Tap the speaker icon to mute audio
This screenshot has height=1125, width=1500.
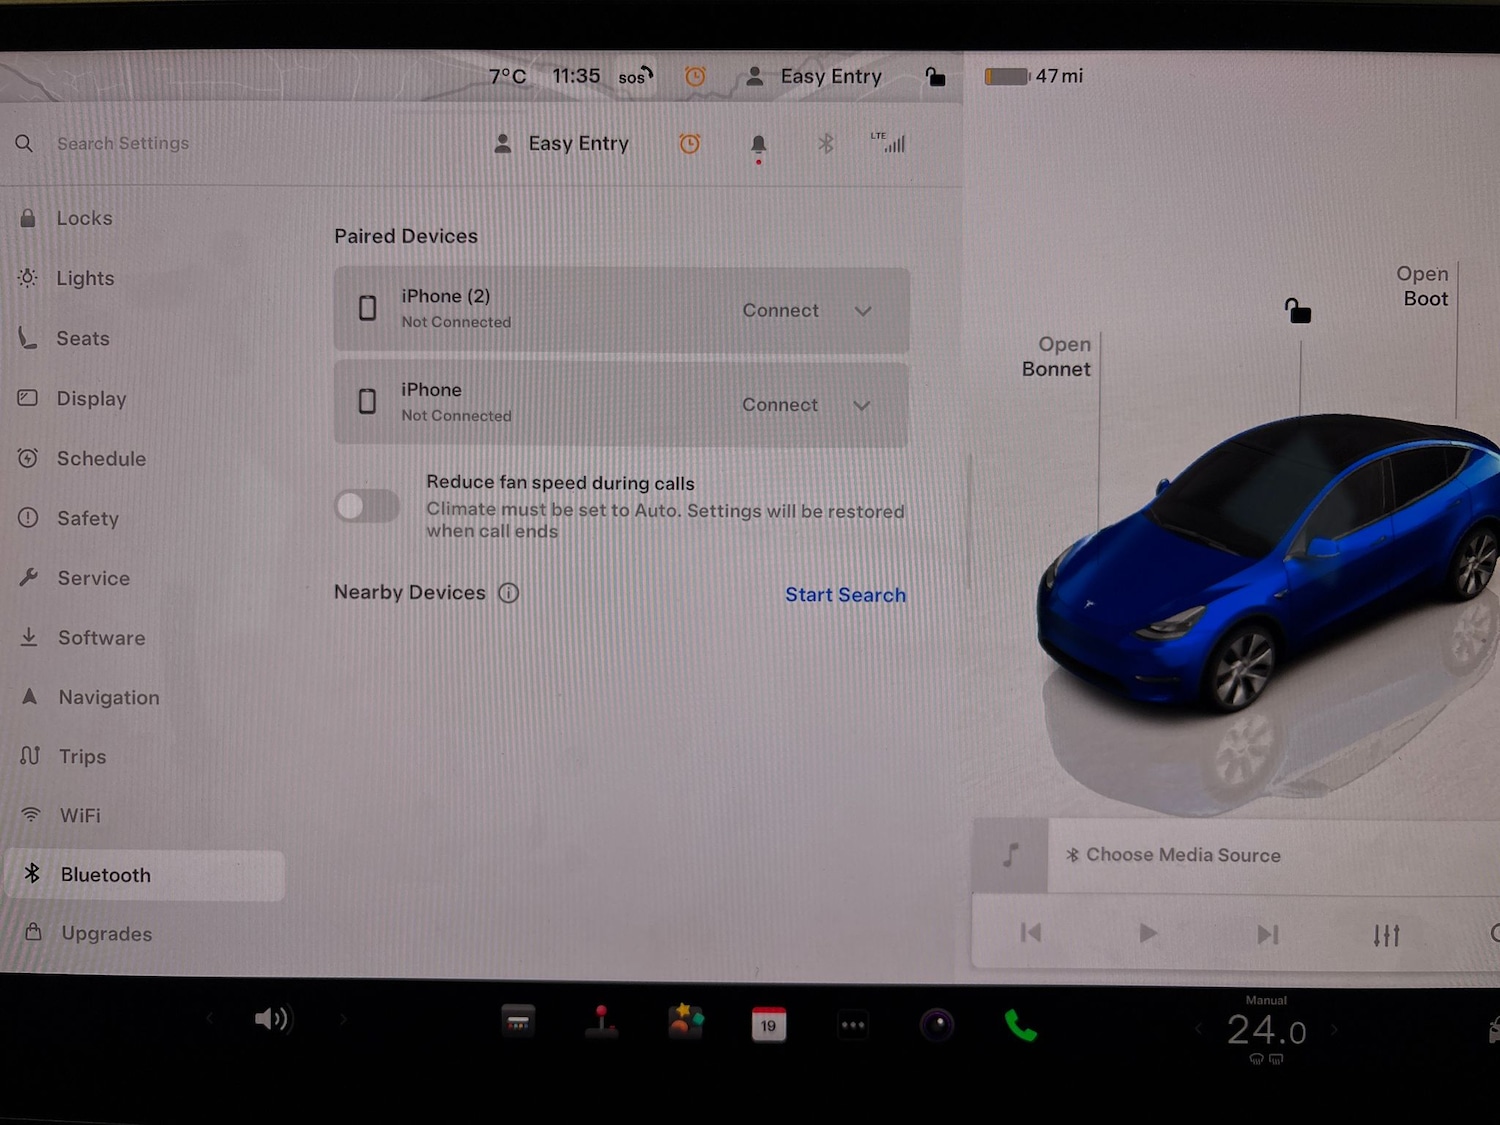click(x=272, y=1018)
